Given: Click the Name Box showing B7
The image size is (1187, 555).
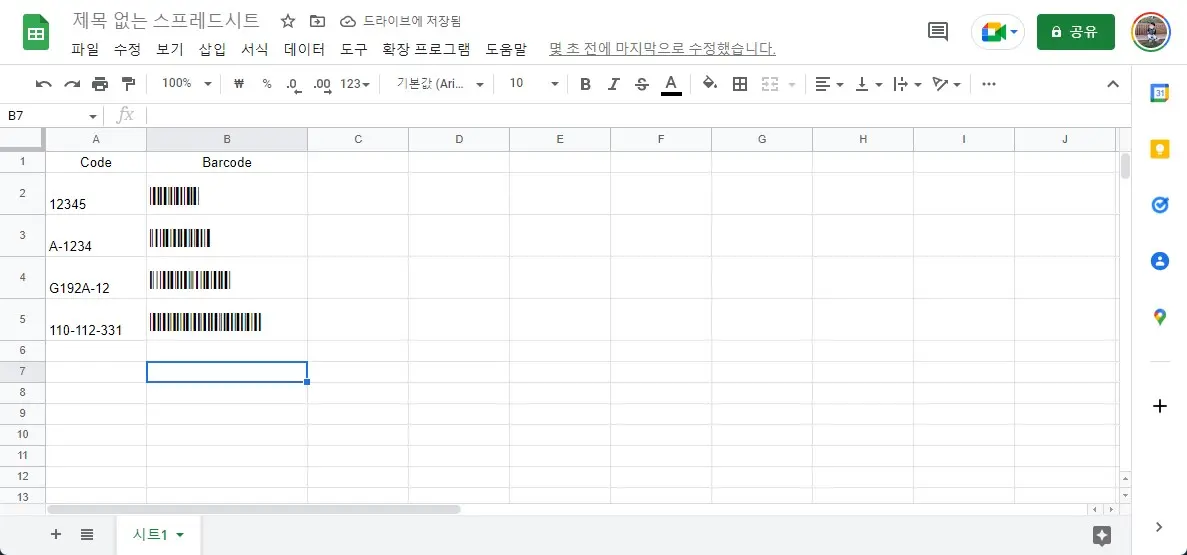Looking at the screenshot, I should pos(51,116).
